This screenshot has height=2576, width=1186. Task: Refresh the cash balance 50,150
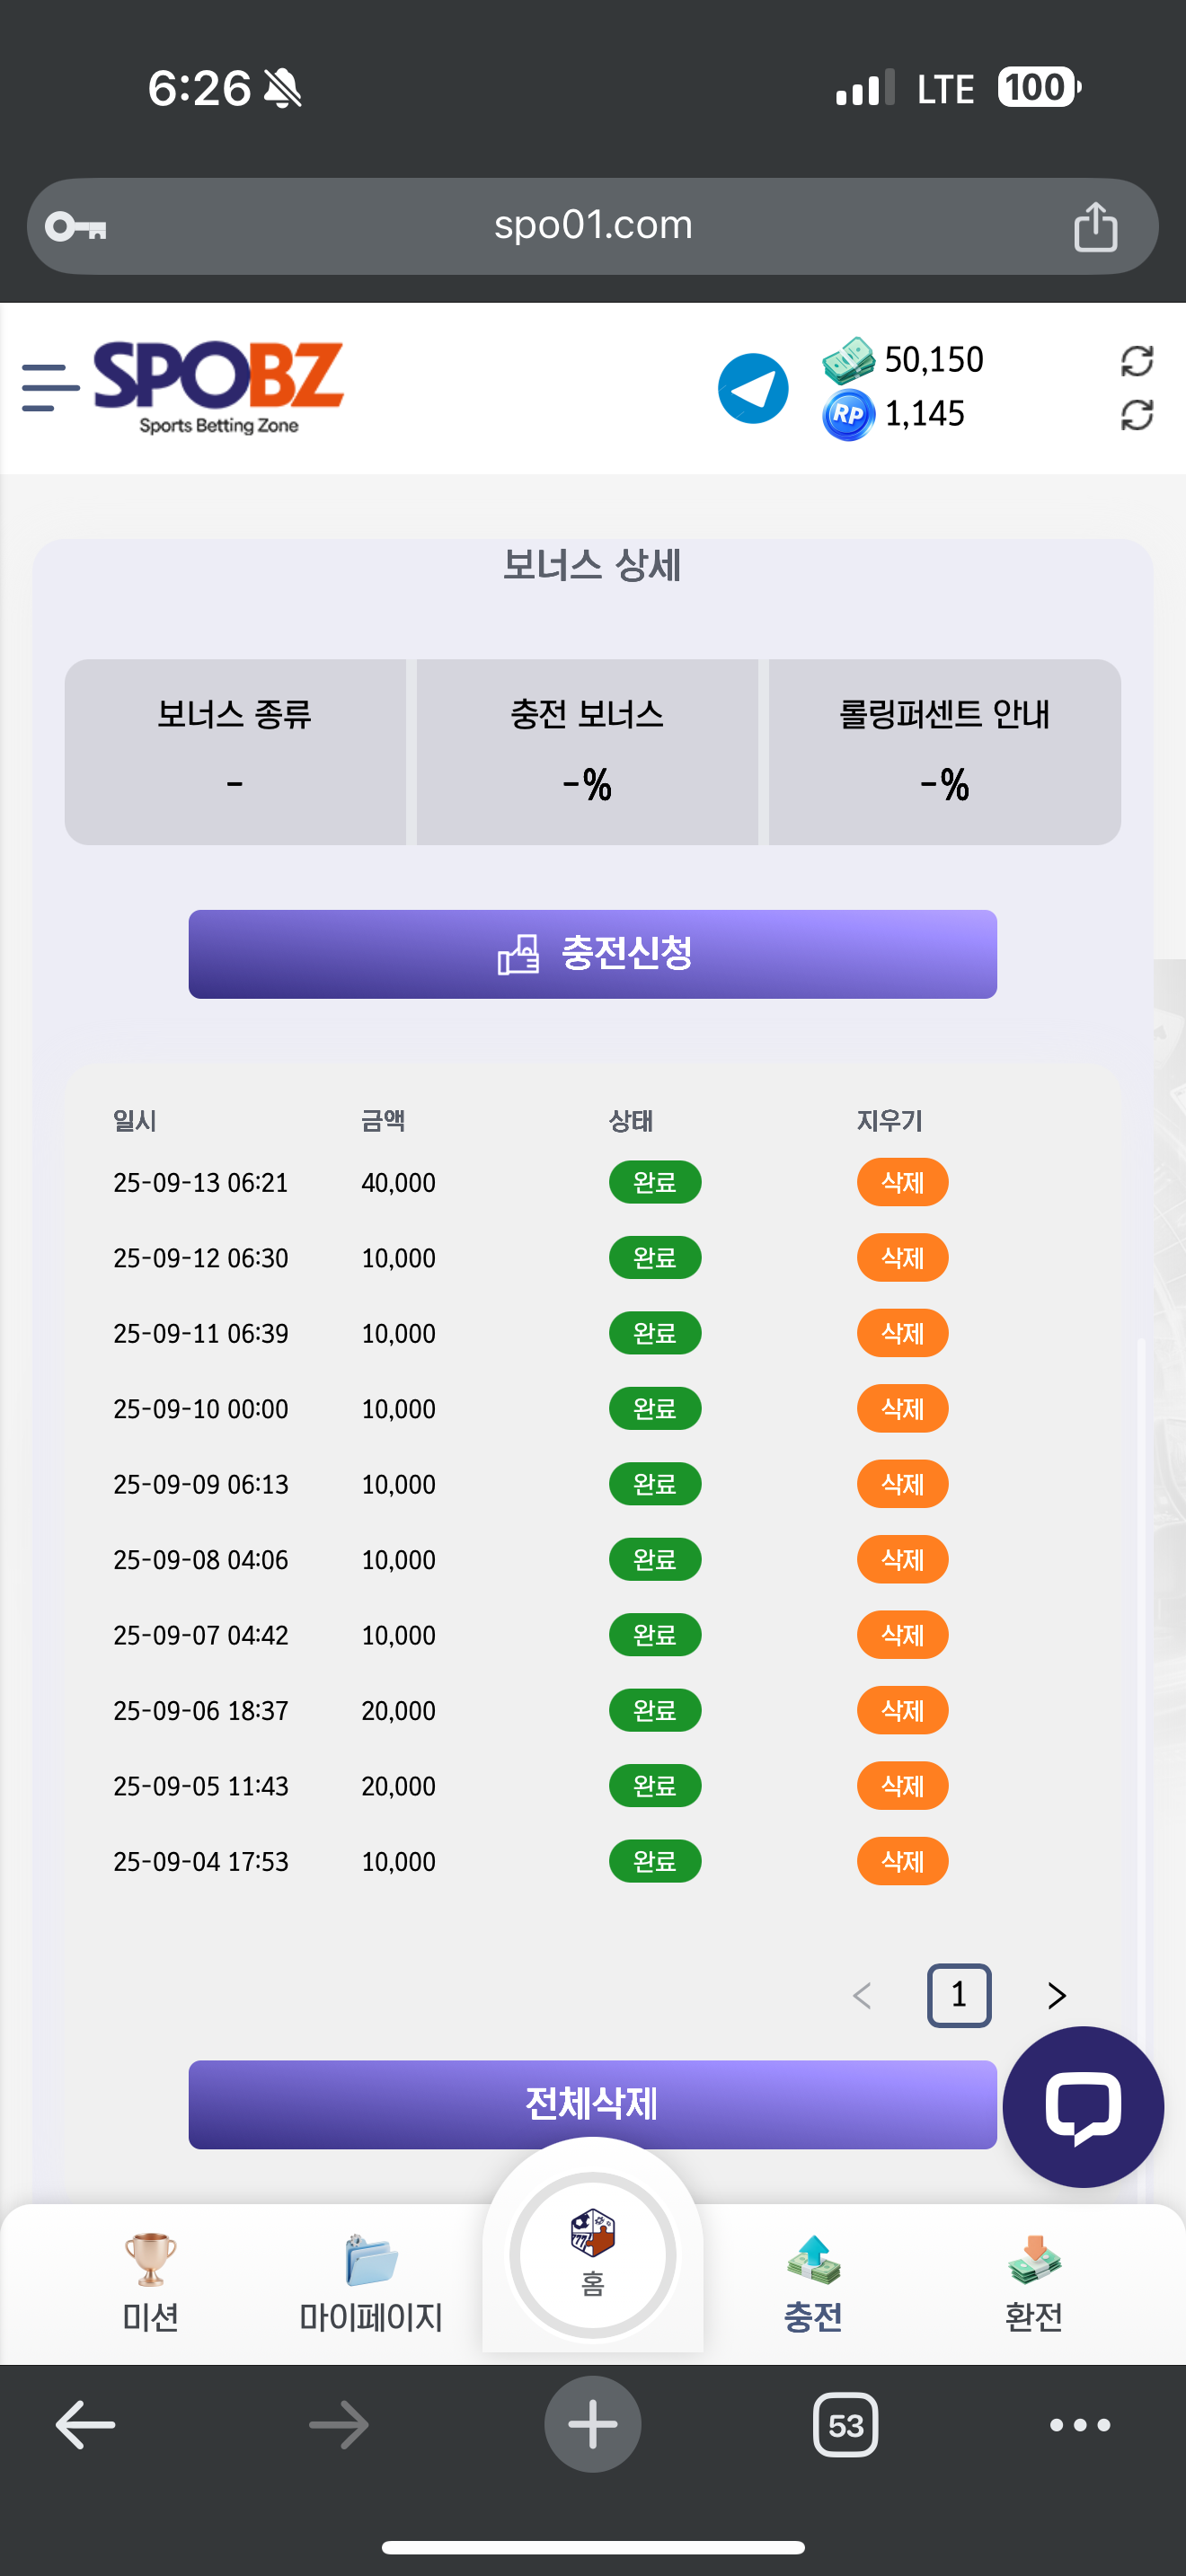click(1136, 361)
